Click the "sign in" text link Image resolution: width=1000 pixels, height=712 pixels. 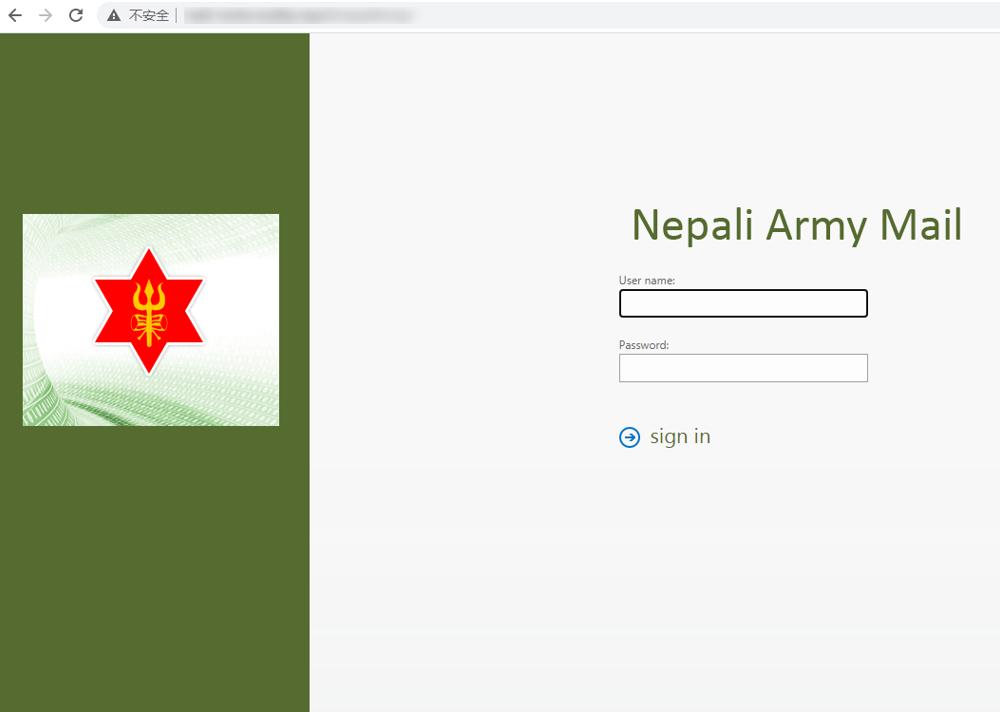coord(680,437)
